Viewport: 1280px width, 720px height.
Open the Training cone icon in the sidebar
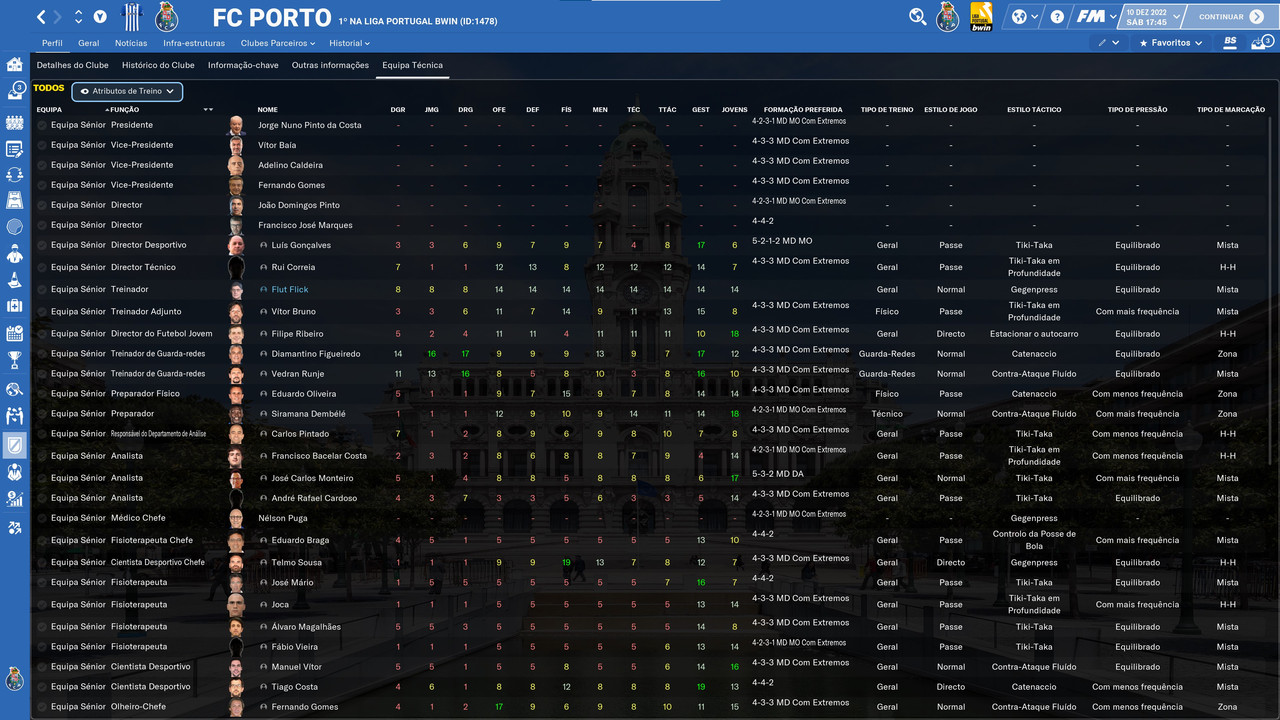[x=14, y=280]
